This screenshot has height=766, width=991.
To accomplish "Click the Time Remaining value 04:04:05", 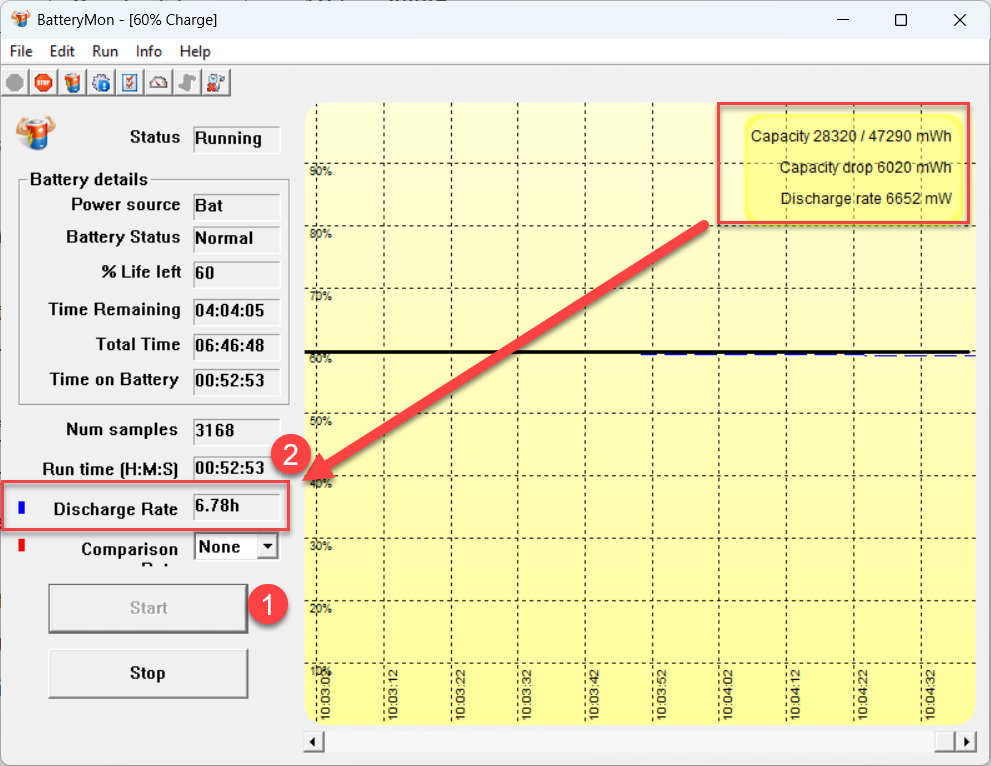I will (236, 311).
